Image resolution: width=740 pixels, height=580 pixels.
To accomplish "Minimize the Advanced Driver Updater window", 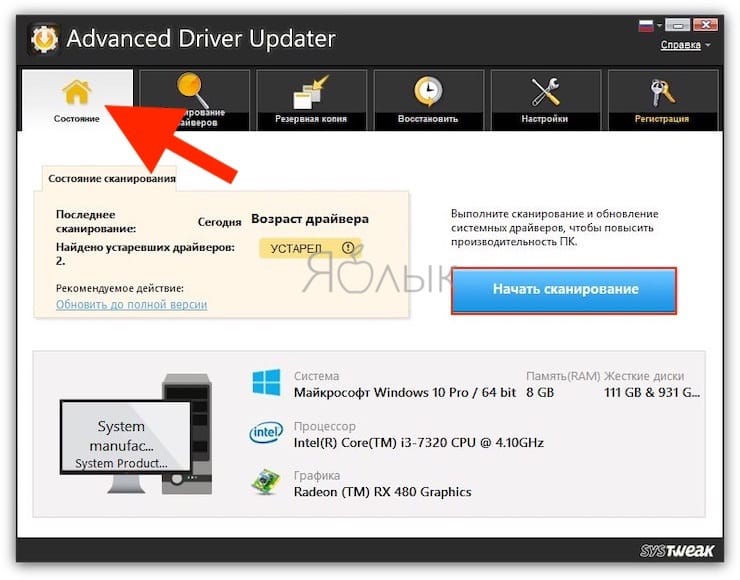I will [x=678, y=25].
